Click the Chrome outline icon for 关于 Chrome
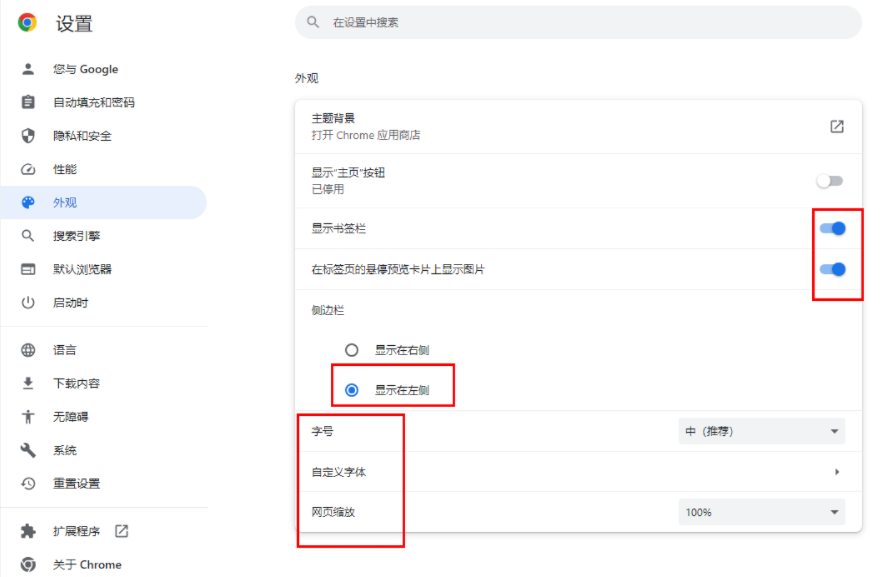 pos(28,564)
